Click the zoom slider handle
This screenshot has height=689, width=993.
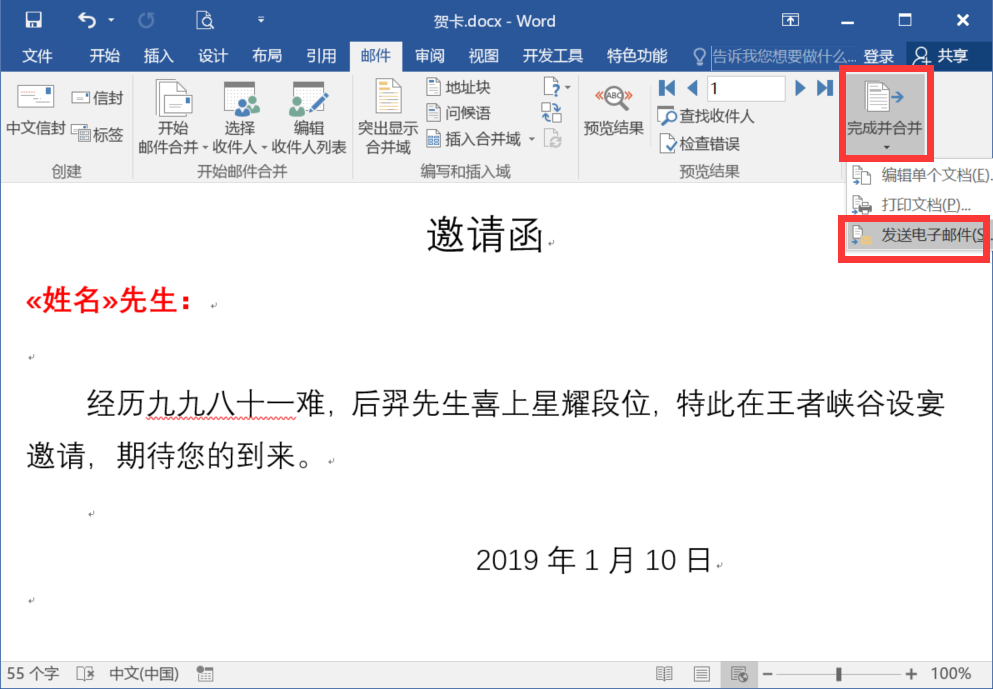tap(838, 673)
